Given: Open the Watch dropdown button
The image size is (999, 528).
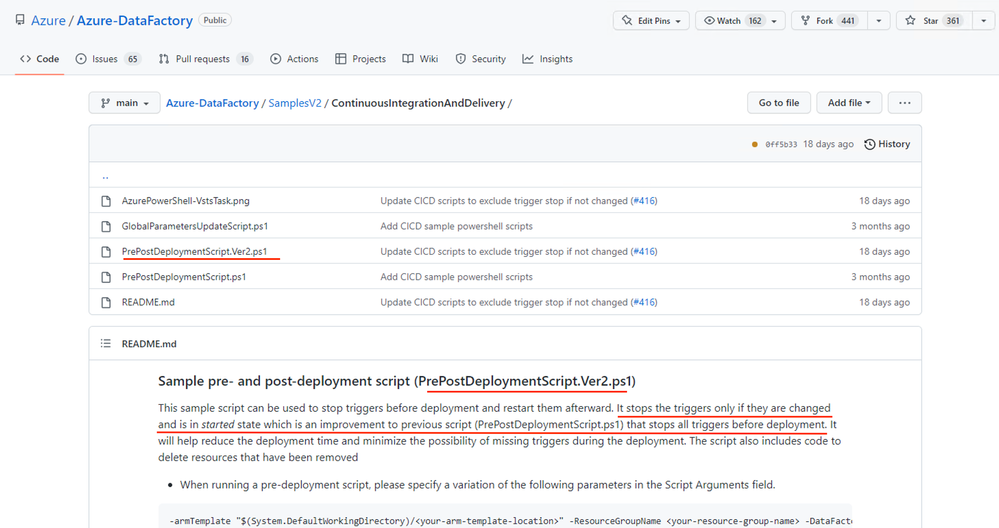Looking at the screenshot, I should point(740,21).
